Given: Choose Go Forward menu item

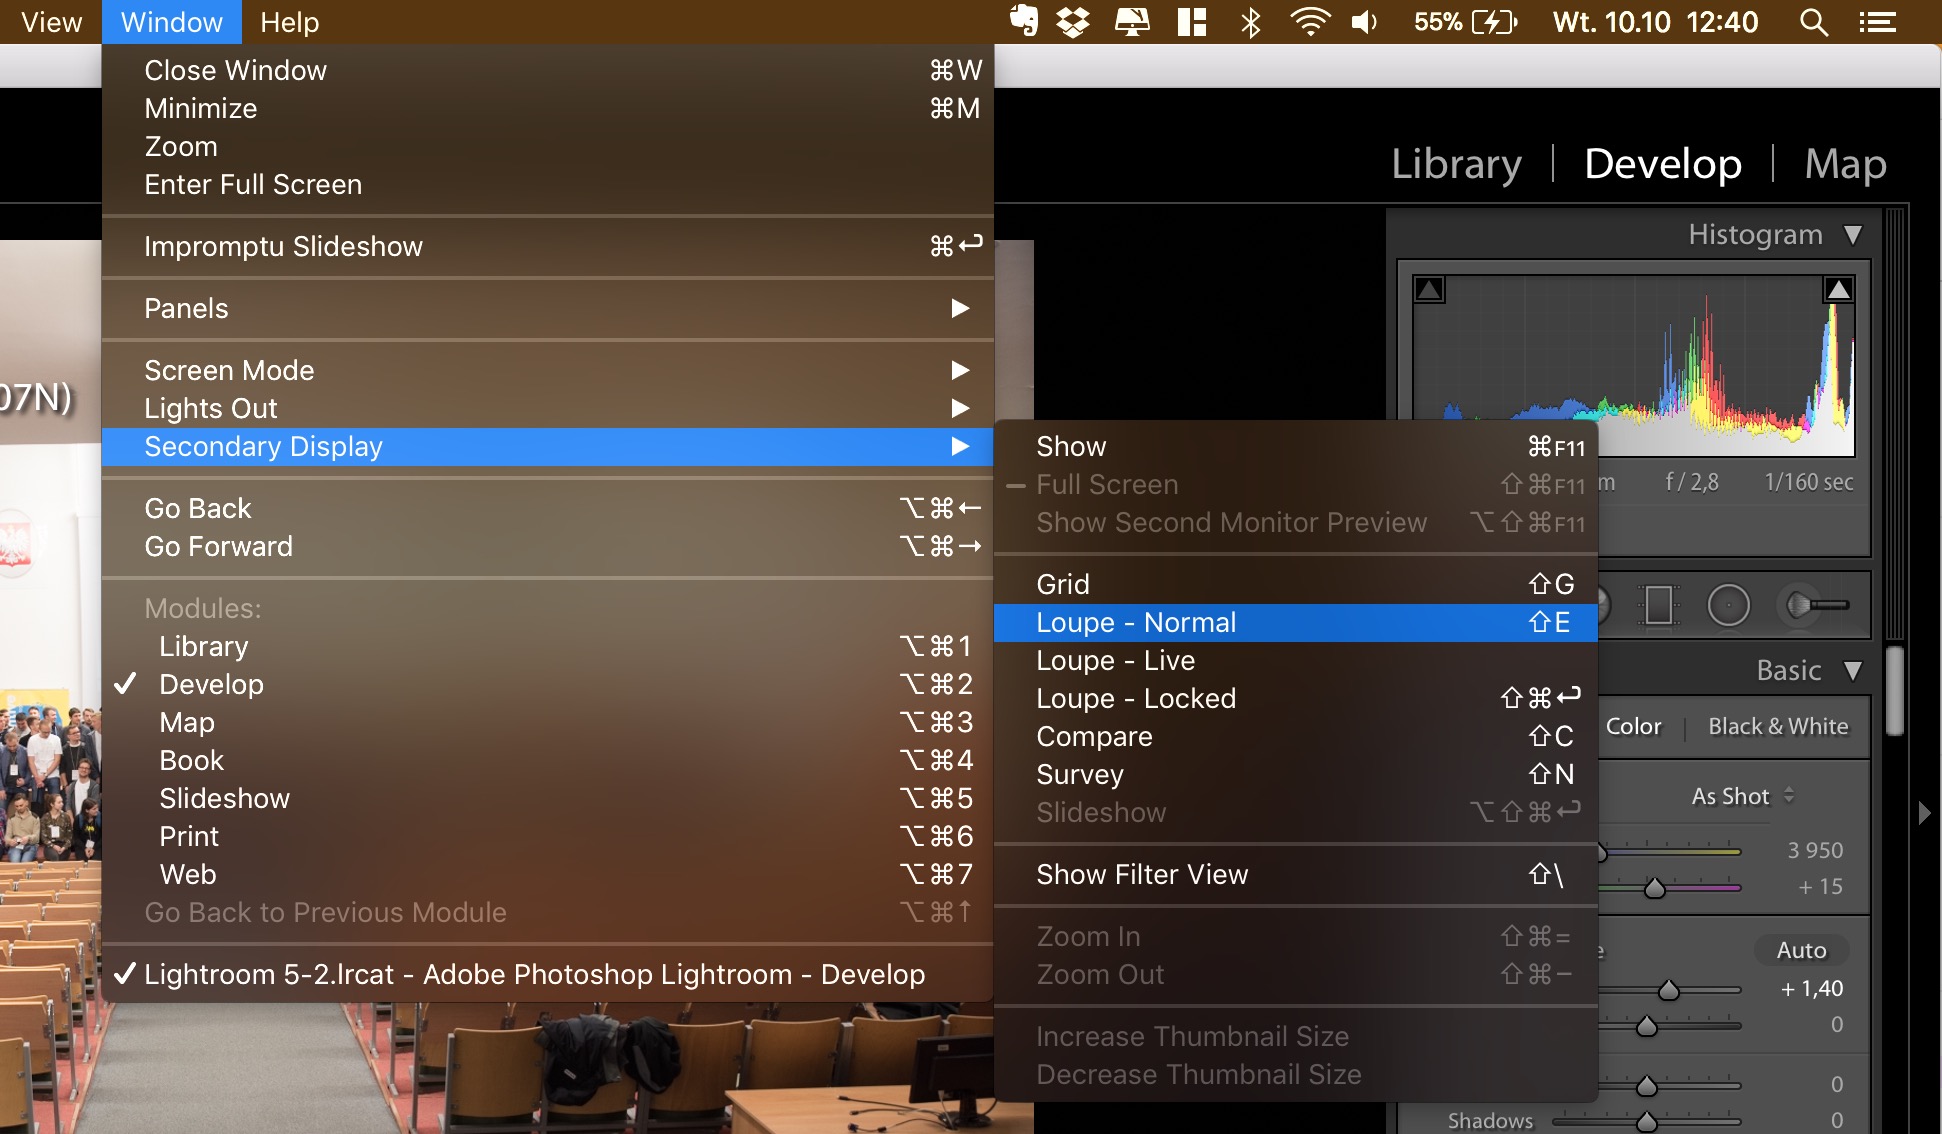Looking at the screenshot, I should [548, 546].
